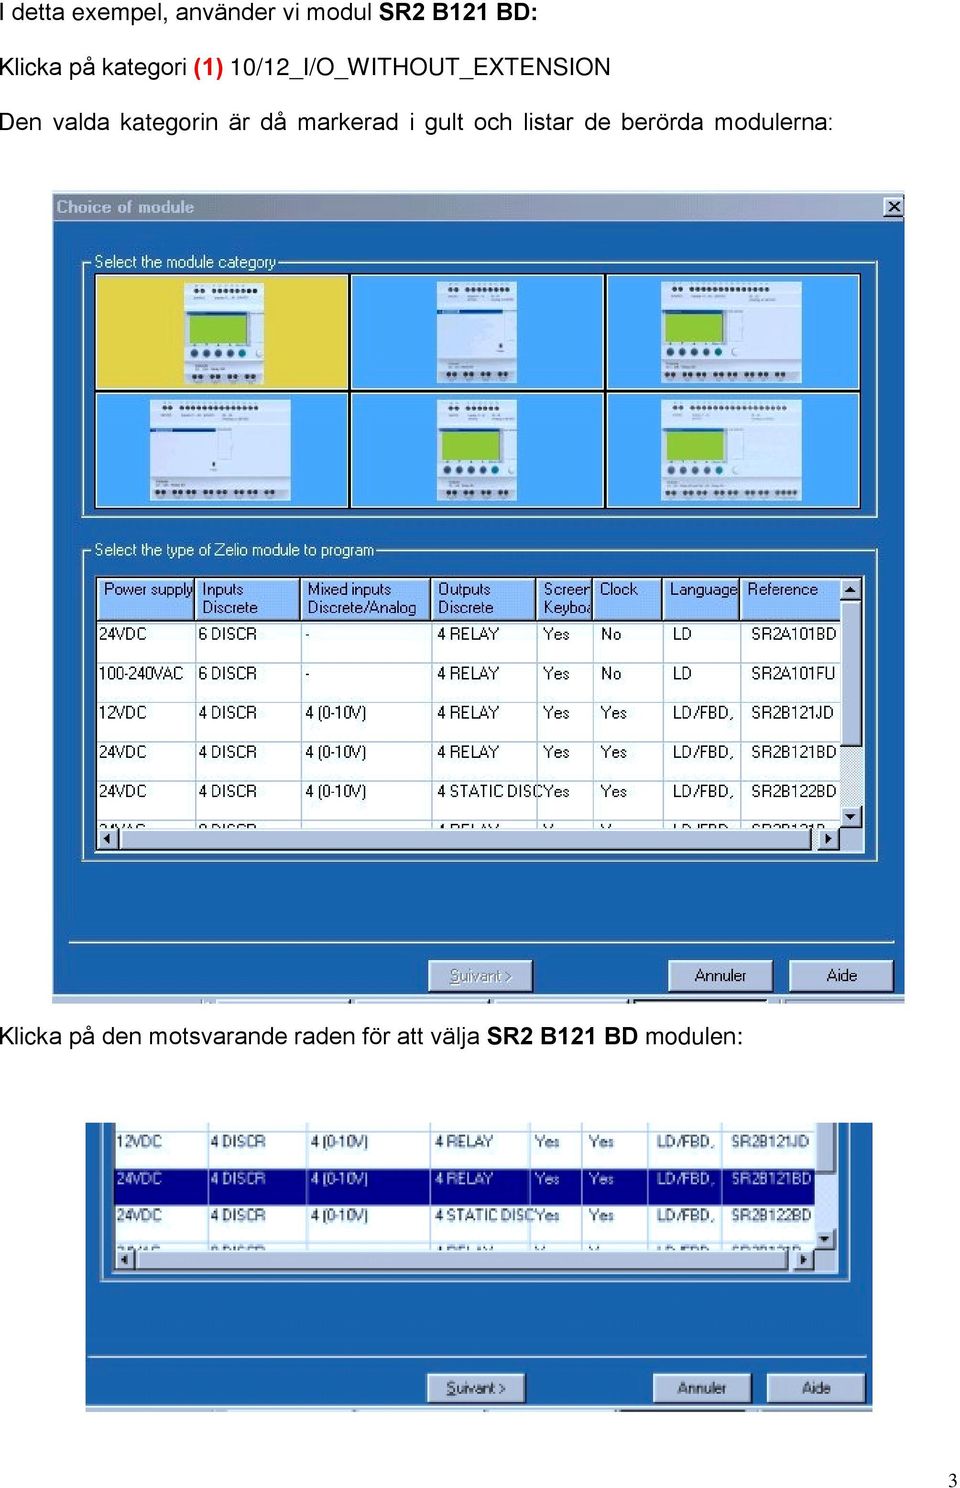Select SR2B121BD row in the upper dialog
This screenshot has width=960, height=1488.
[x=468, y=752]
